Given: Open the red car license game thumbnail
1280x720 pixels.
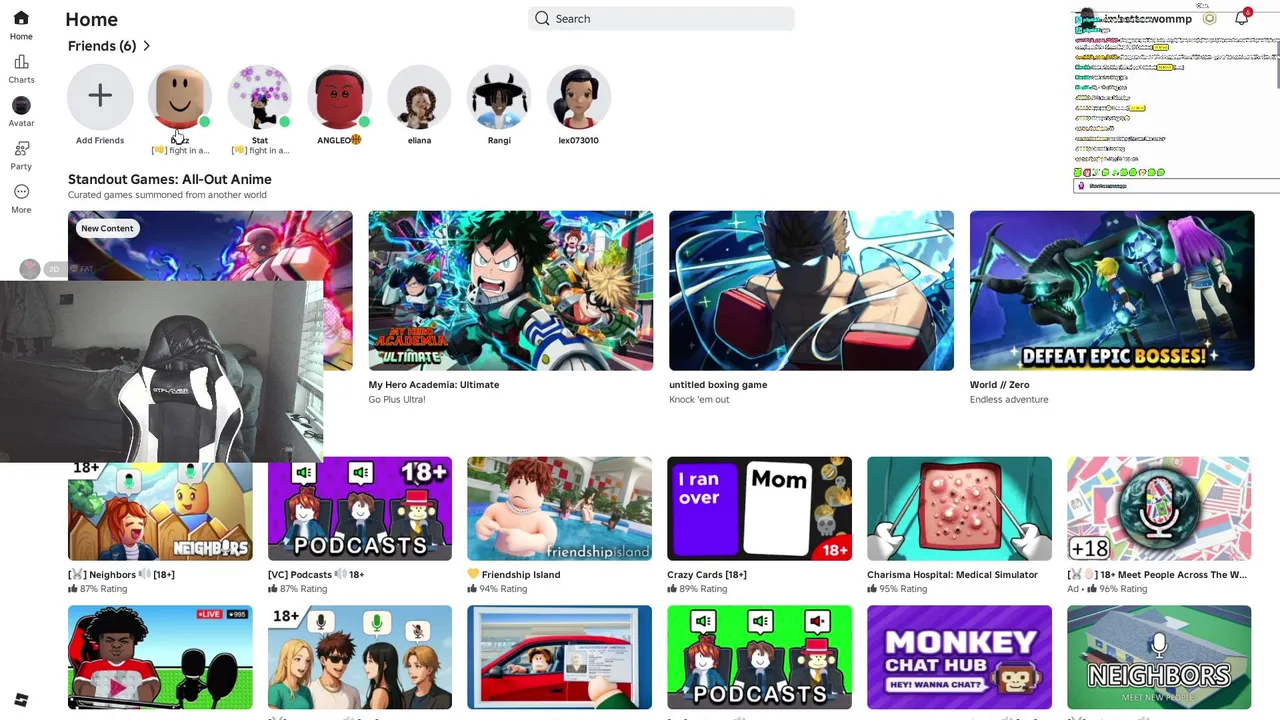Looking at the screenshot, I should pyautogui.click(x=559, y=657).
